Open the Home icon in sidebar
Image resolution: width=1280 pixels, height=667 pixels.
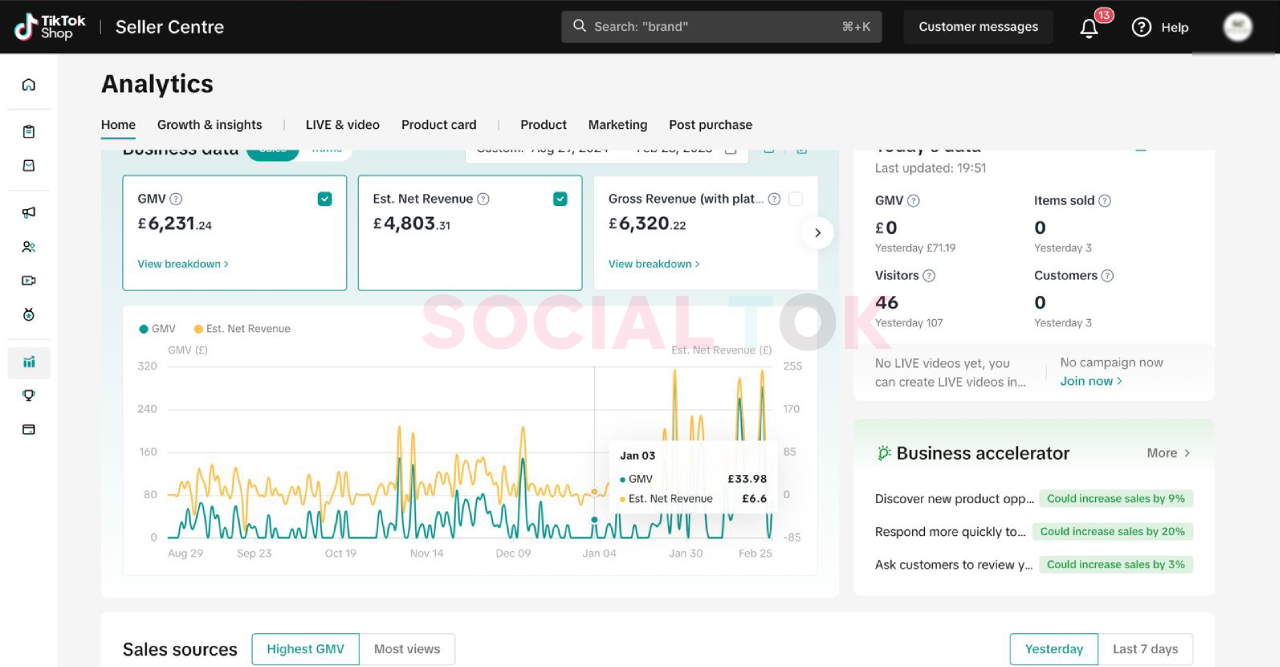[29, 85]
